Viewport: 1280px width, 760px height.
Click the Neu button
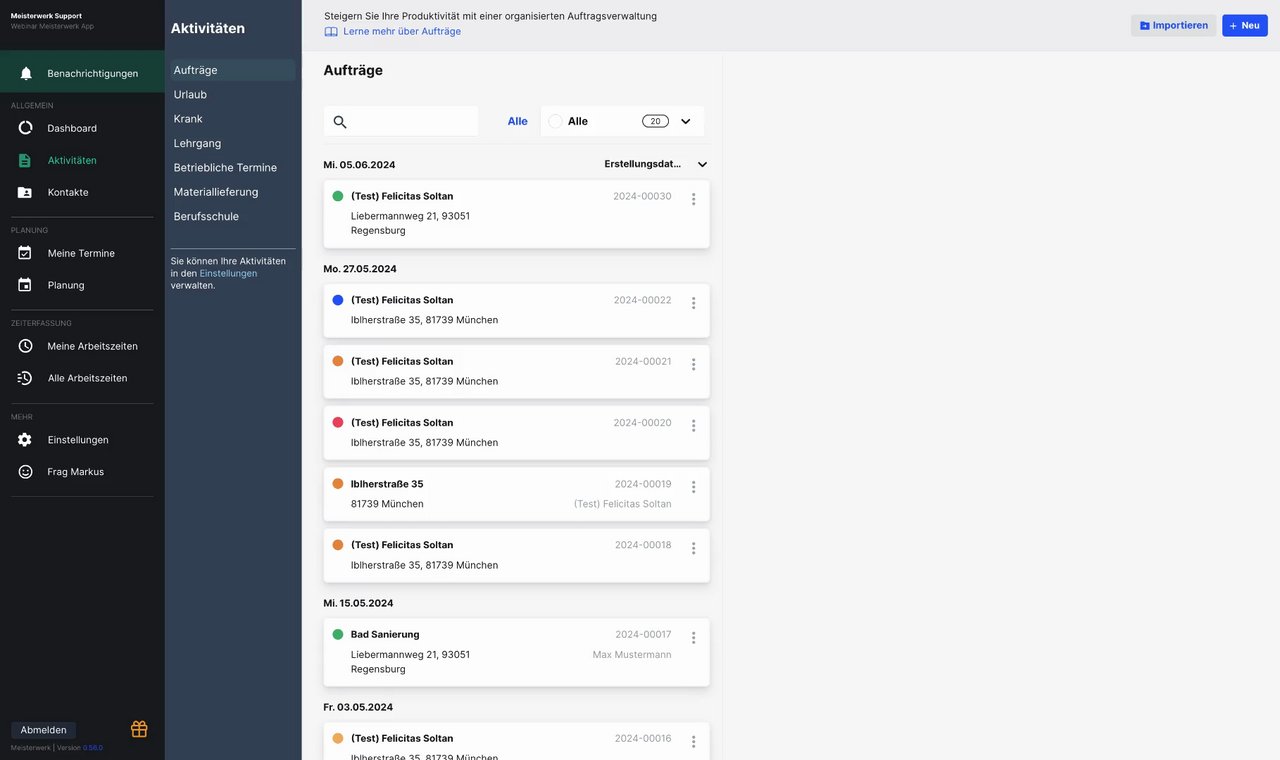pyautogui.click(x=1244, y=25)
